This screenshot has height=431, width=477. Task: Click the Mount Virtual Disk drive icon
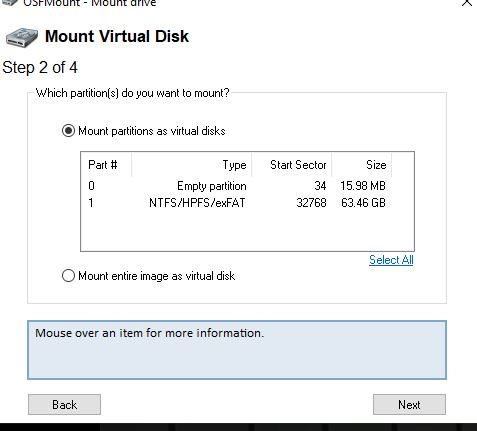pyautogui.click(x=22, y=37)
